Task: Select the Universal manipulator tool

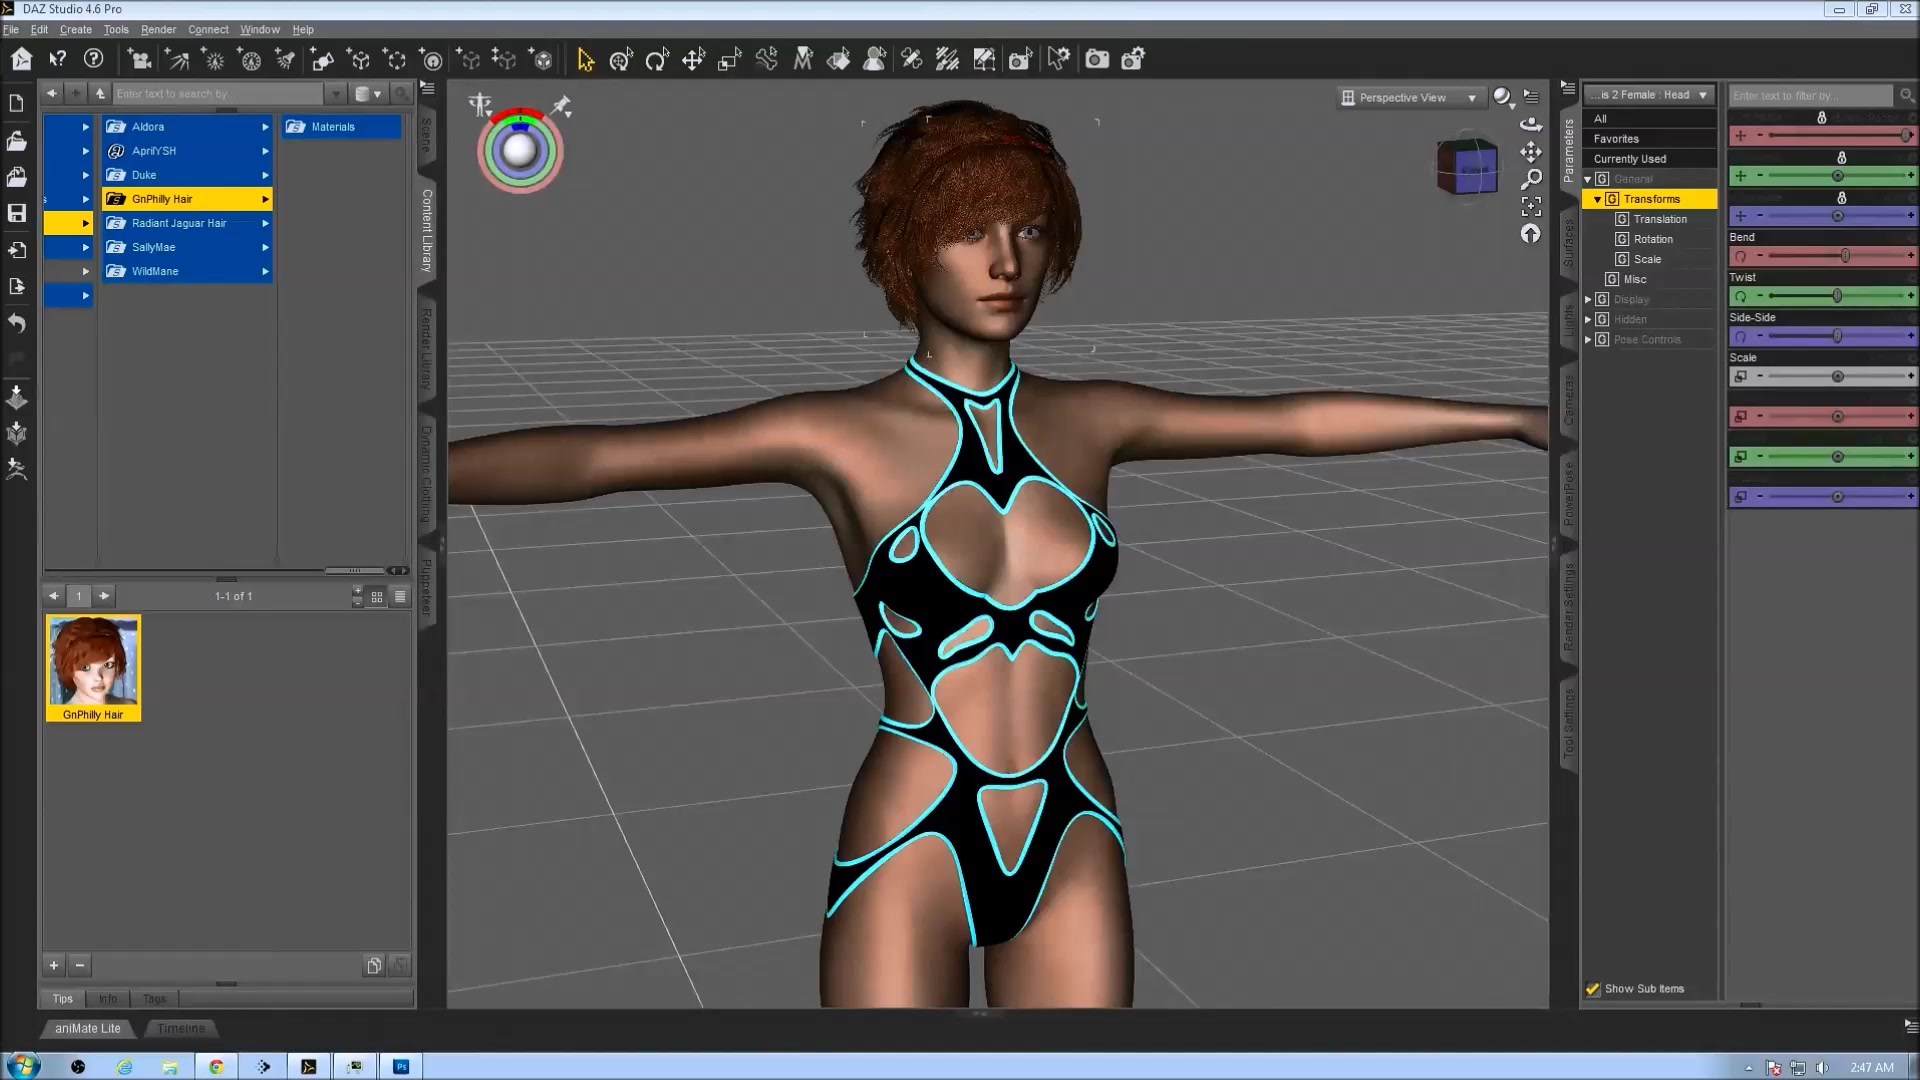Action: (x=620, y=60)
